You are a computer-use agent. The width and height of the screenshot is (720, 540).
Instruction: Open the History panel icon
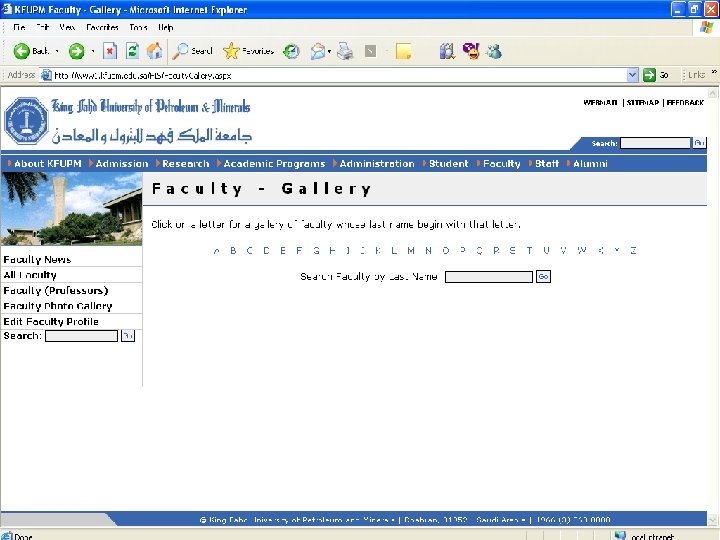[x=291, y=51]
